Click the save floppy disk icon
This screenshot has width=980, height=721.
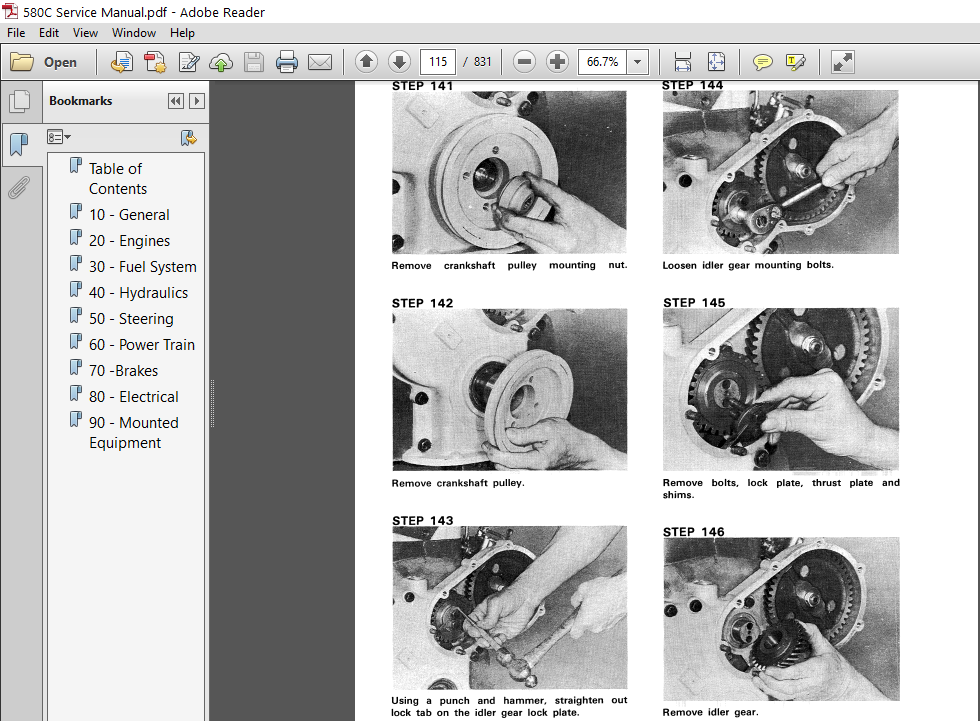[x=254, y=62]
